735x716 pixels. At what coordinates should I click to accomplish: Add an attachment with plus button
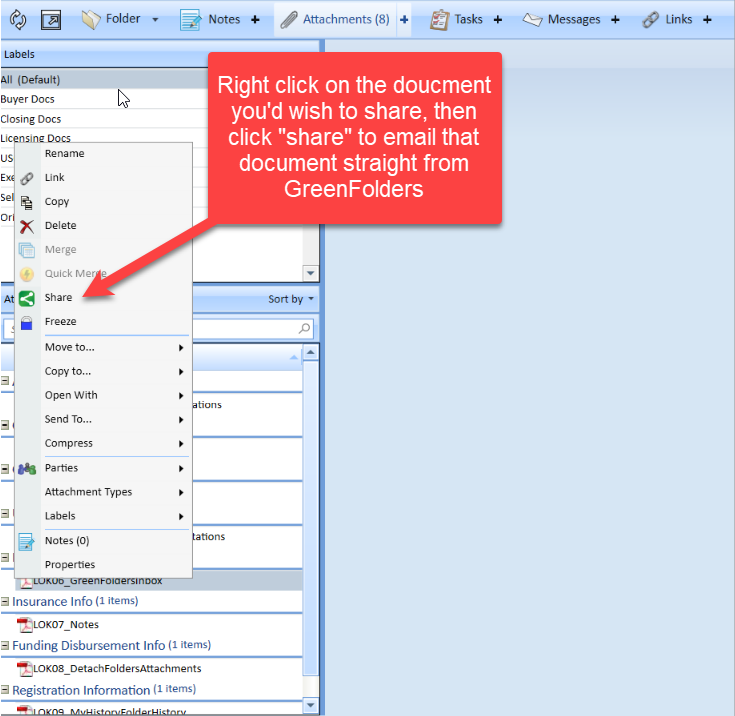[x=404, y=20]
